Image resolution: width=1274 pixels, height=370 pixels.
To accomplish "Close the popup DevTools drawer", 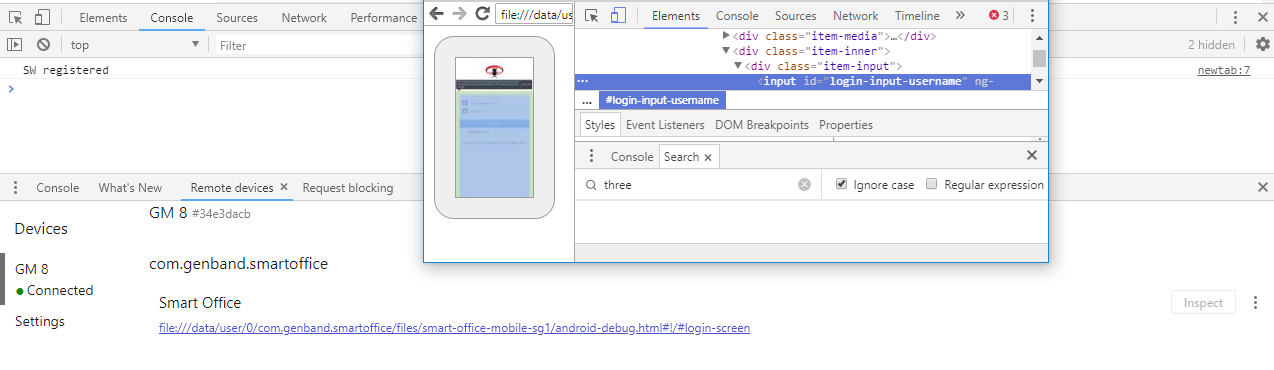I will [x=1032, y=155].
